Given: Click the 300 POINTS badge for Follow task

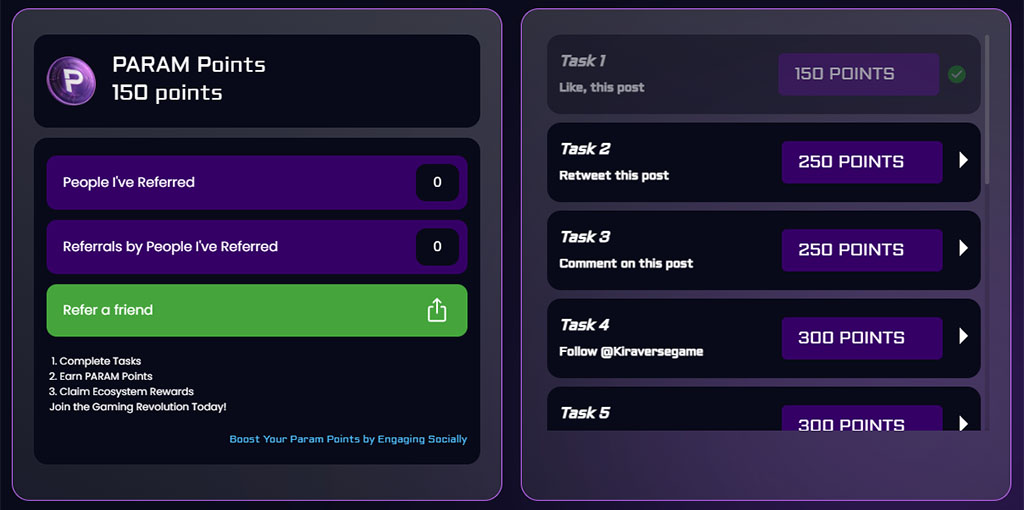Looking at the screenshot, I should 862,338.
